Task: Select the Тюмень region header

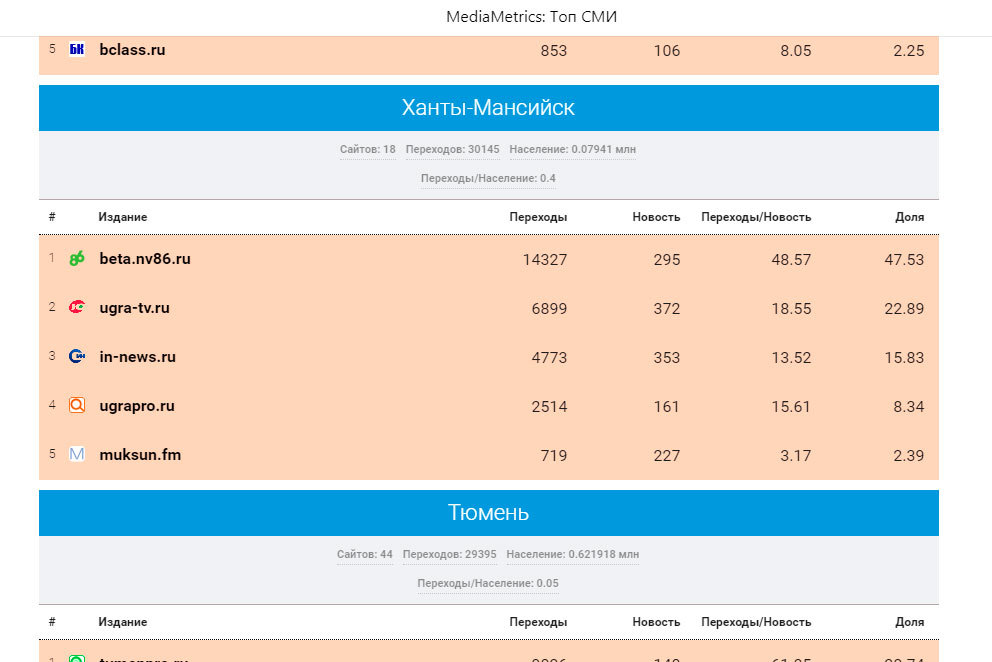Action: pyautogui.click(x=488, y=513)
